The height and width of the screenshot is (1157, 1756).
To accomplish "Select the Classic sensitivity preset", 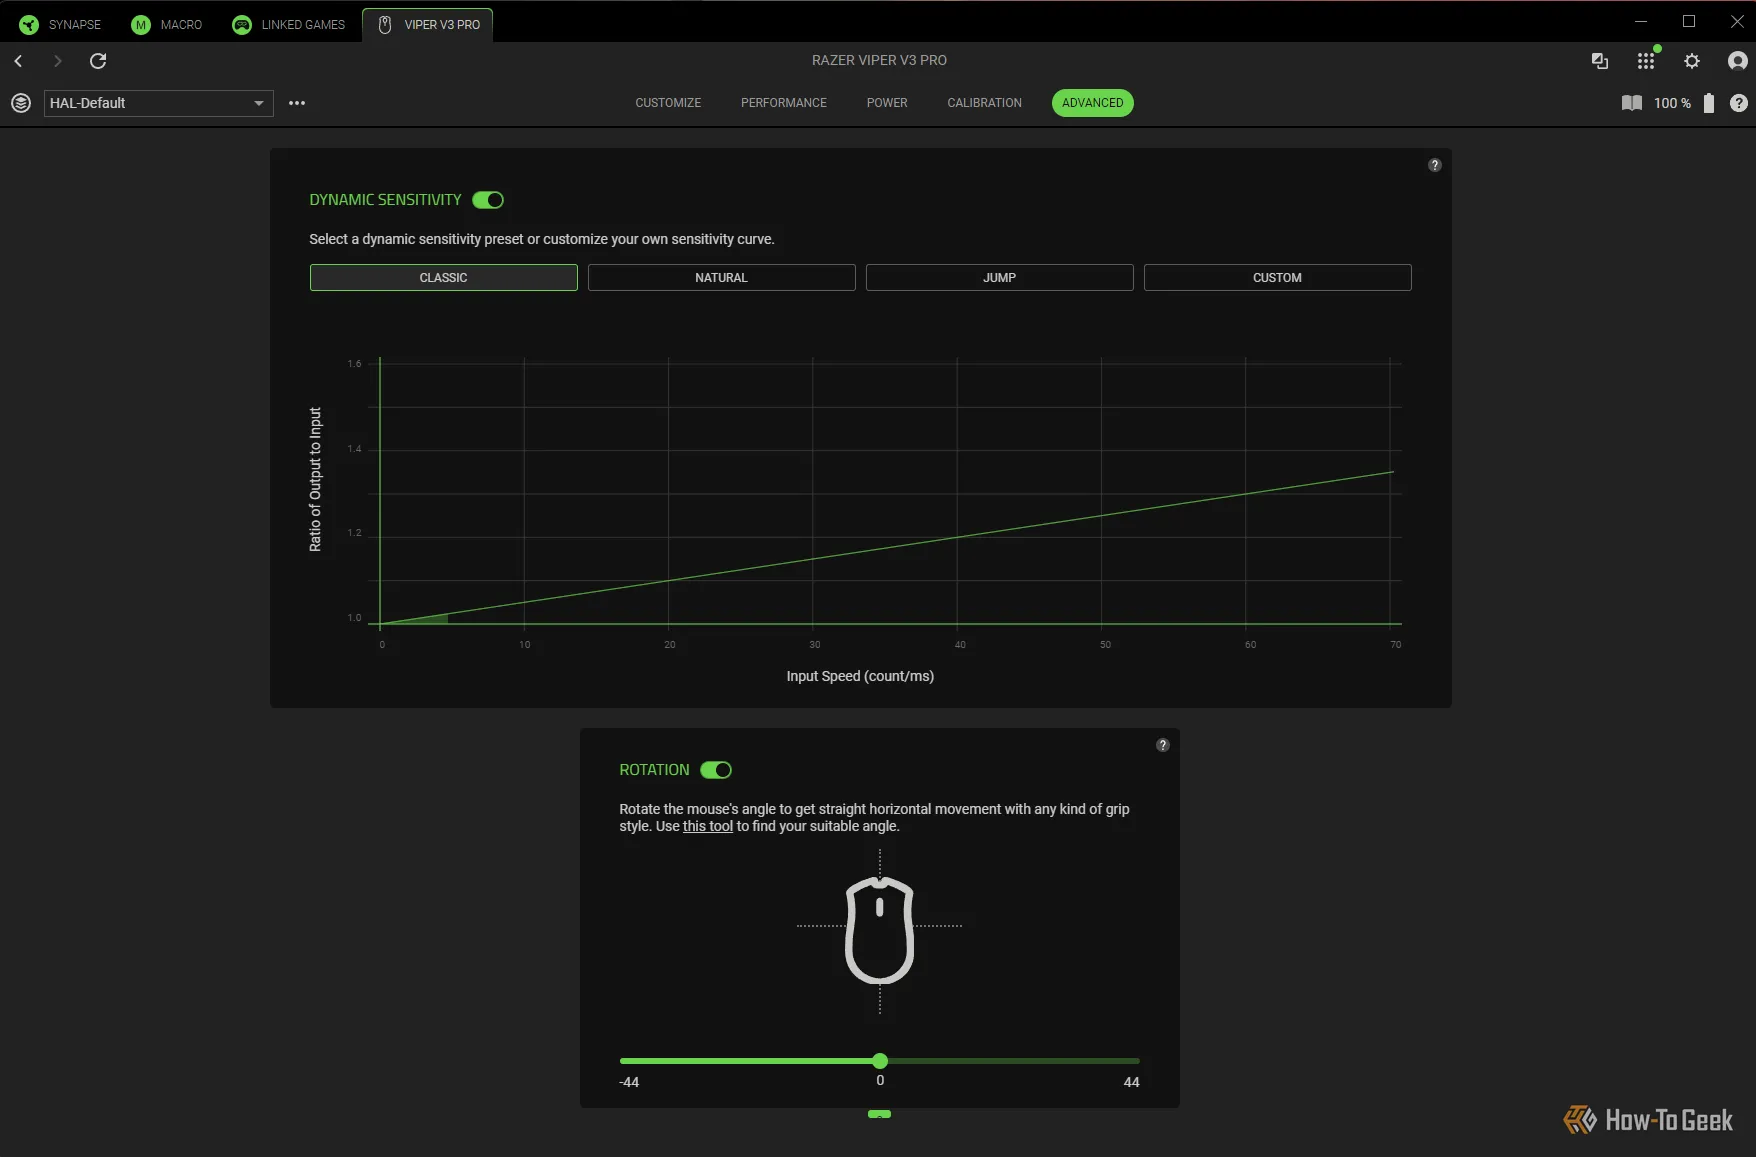I will [444, 278].
